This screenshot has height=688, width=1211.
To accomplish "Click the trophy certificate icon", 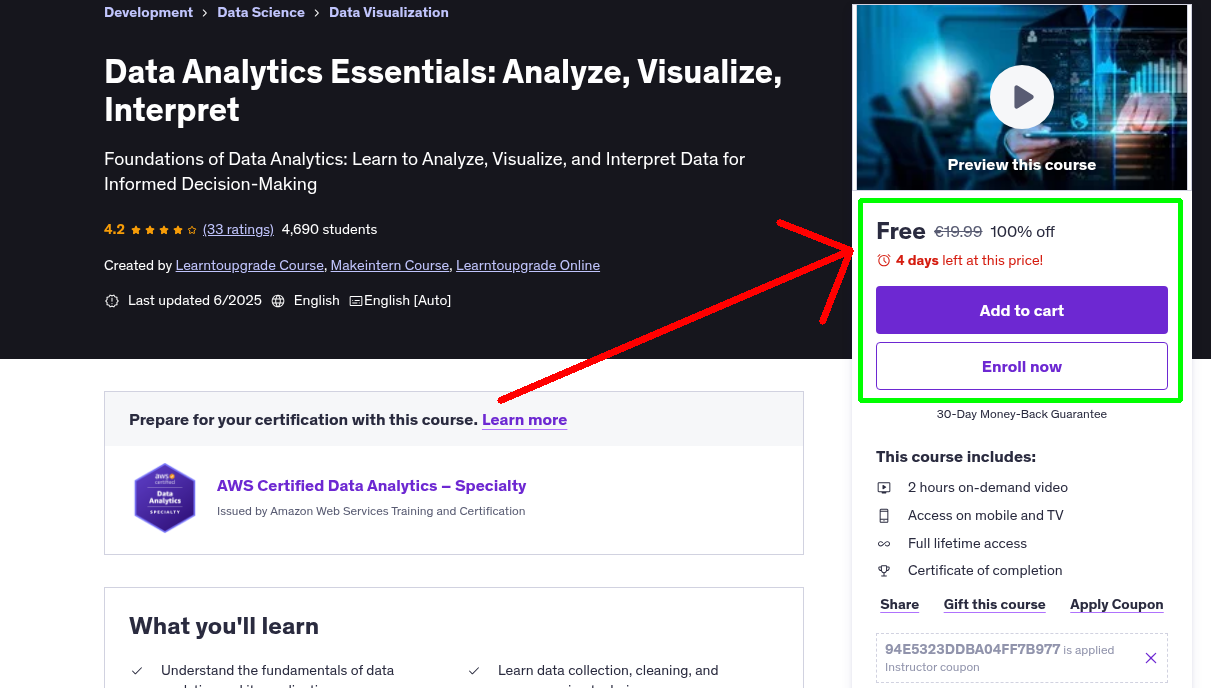I will [x=884, y=571].
